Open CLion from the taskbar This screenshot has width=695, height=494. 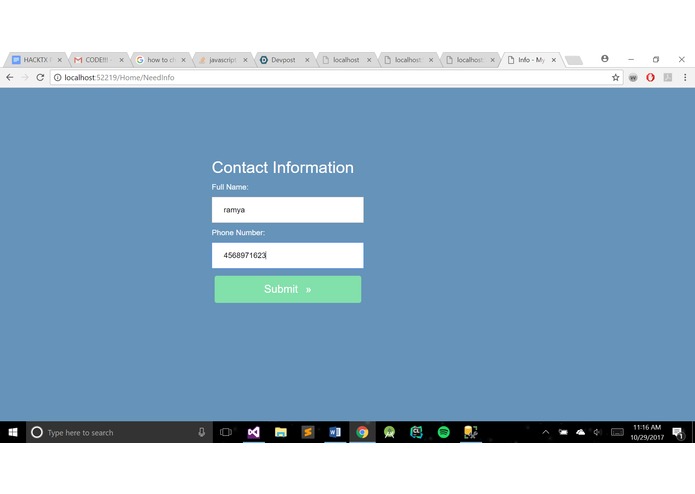click(416, 432)
